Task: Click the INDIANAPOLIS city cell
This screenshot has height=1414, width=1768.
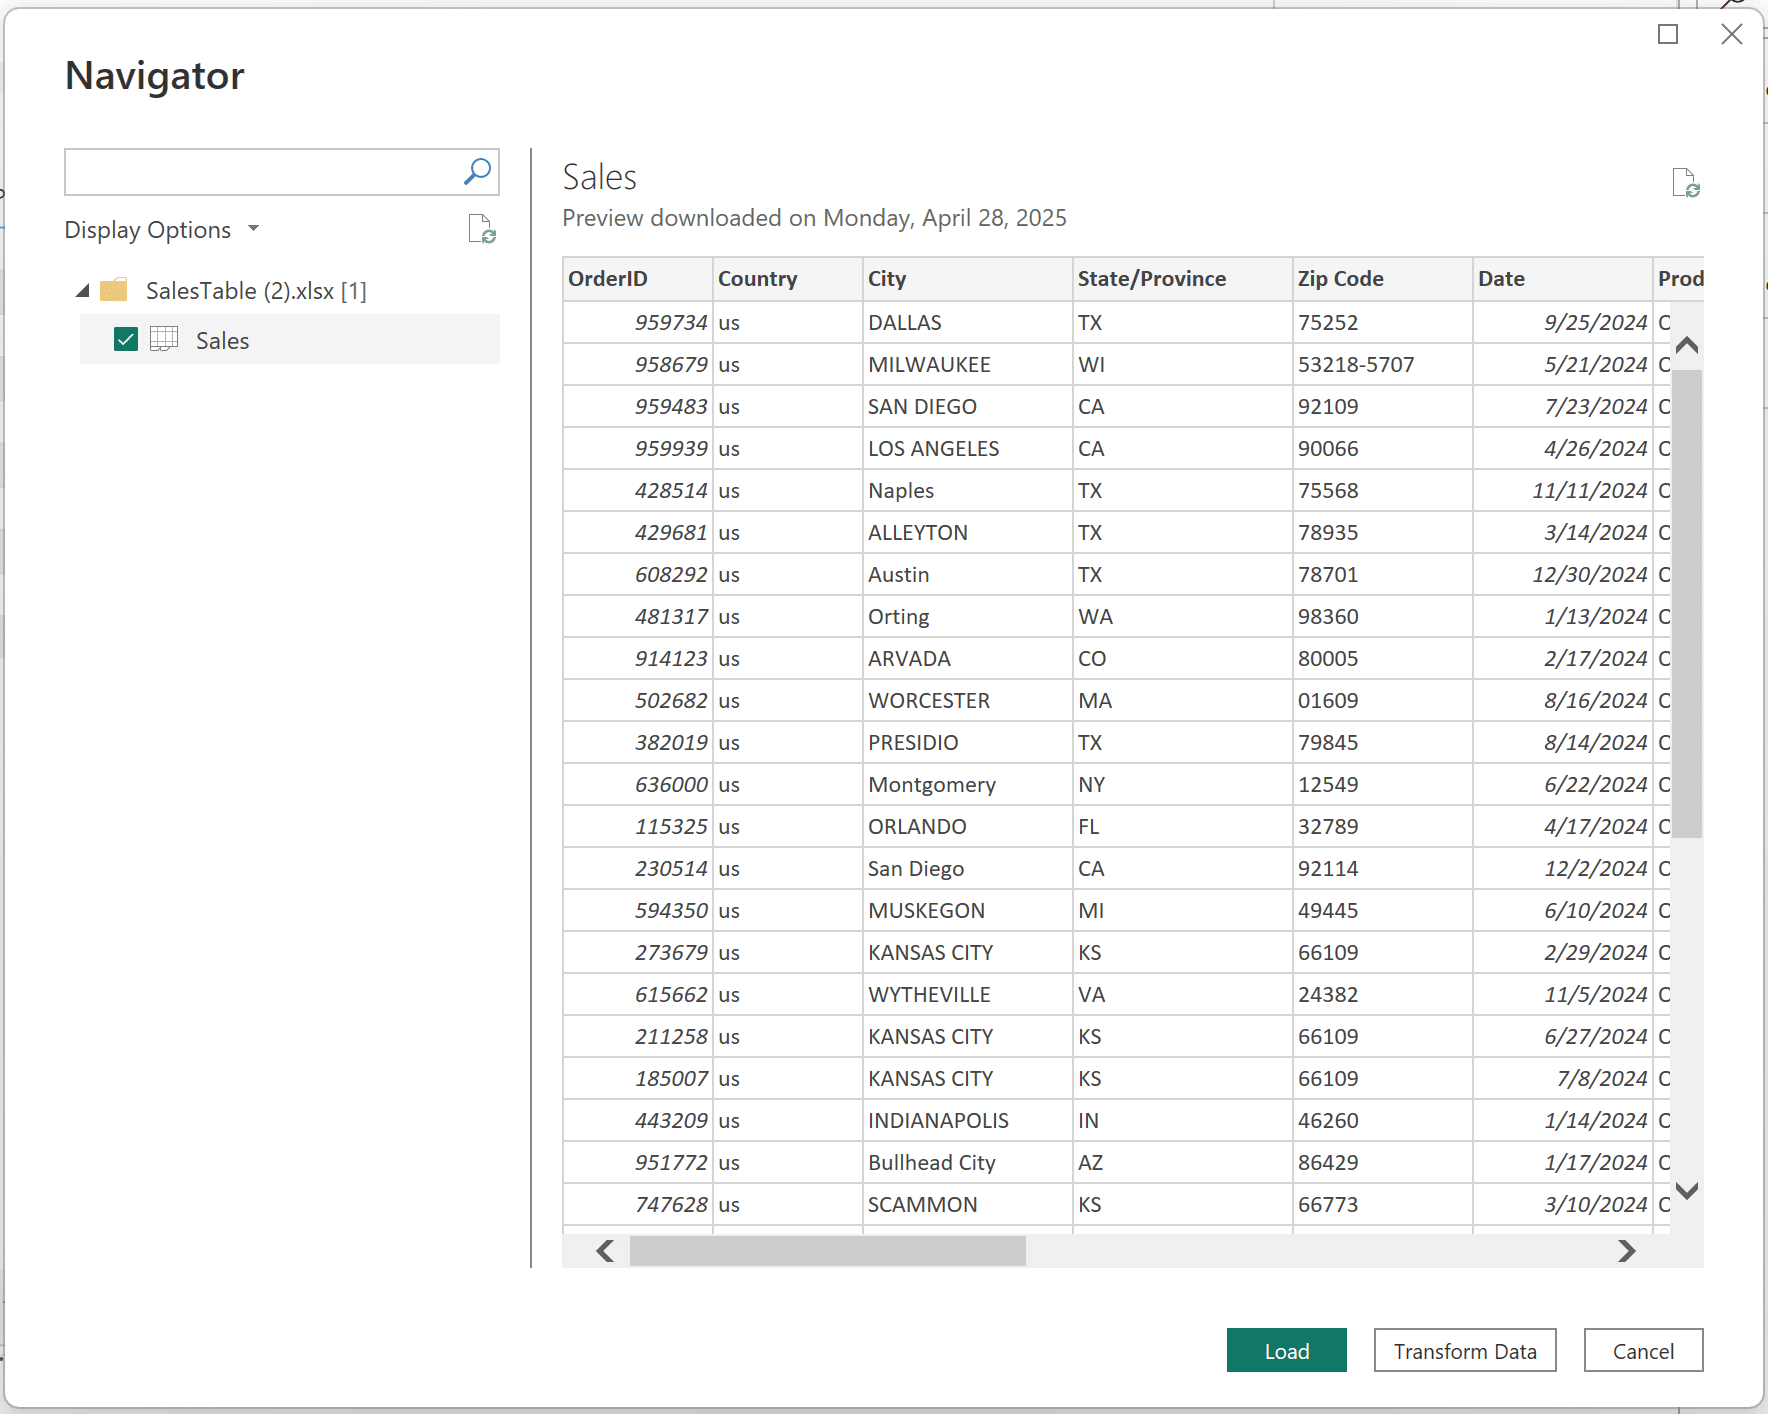Action: pyautogui.click(x=968, y=1121)
